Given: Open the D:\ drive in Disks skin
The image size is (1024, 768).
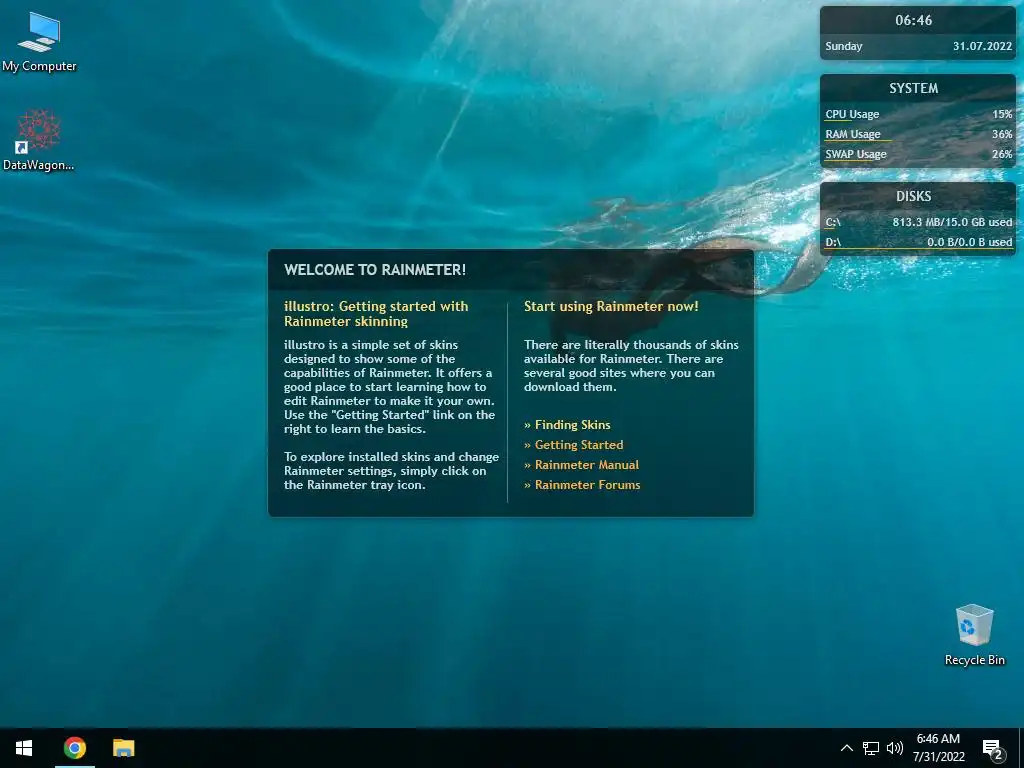Looking at the screenshot, I should 833,242.
